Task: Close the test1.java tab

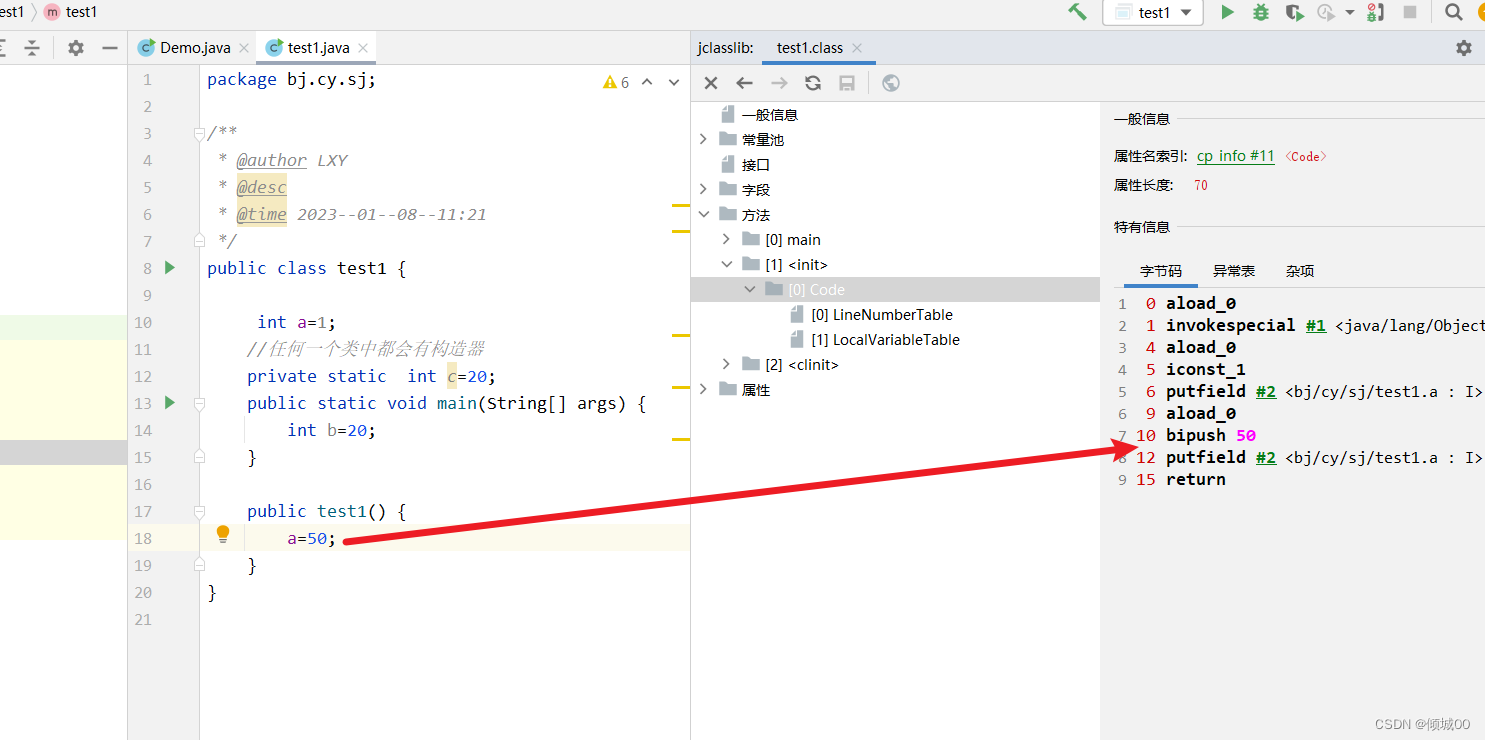Action: coord(363,48)
